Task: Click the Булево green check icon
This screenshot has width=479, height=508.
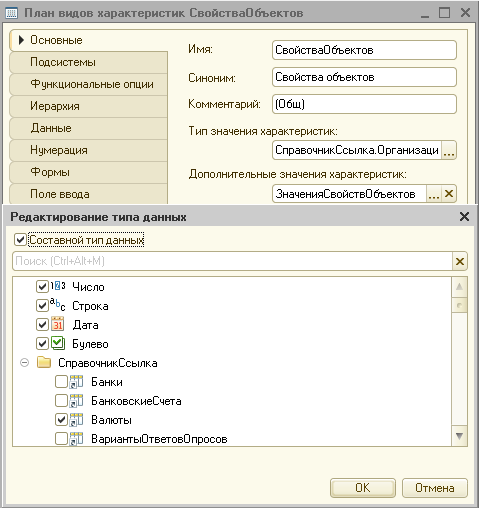Action: pyautogui.click(x=58, y=343)
